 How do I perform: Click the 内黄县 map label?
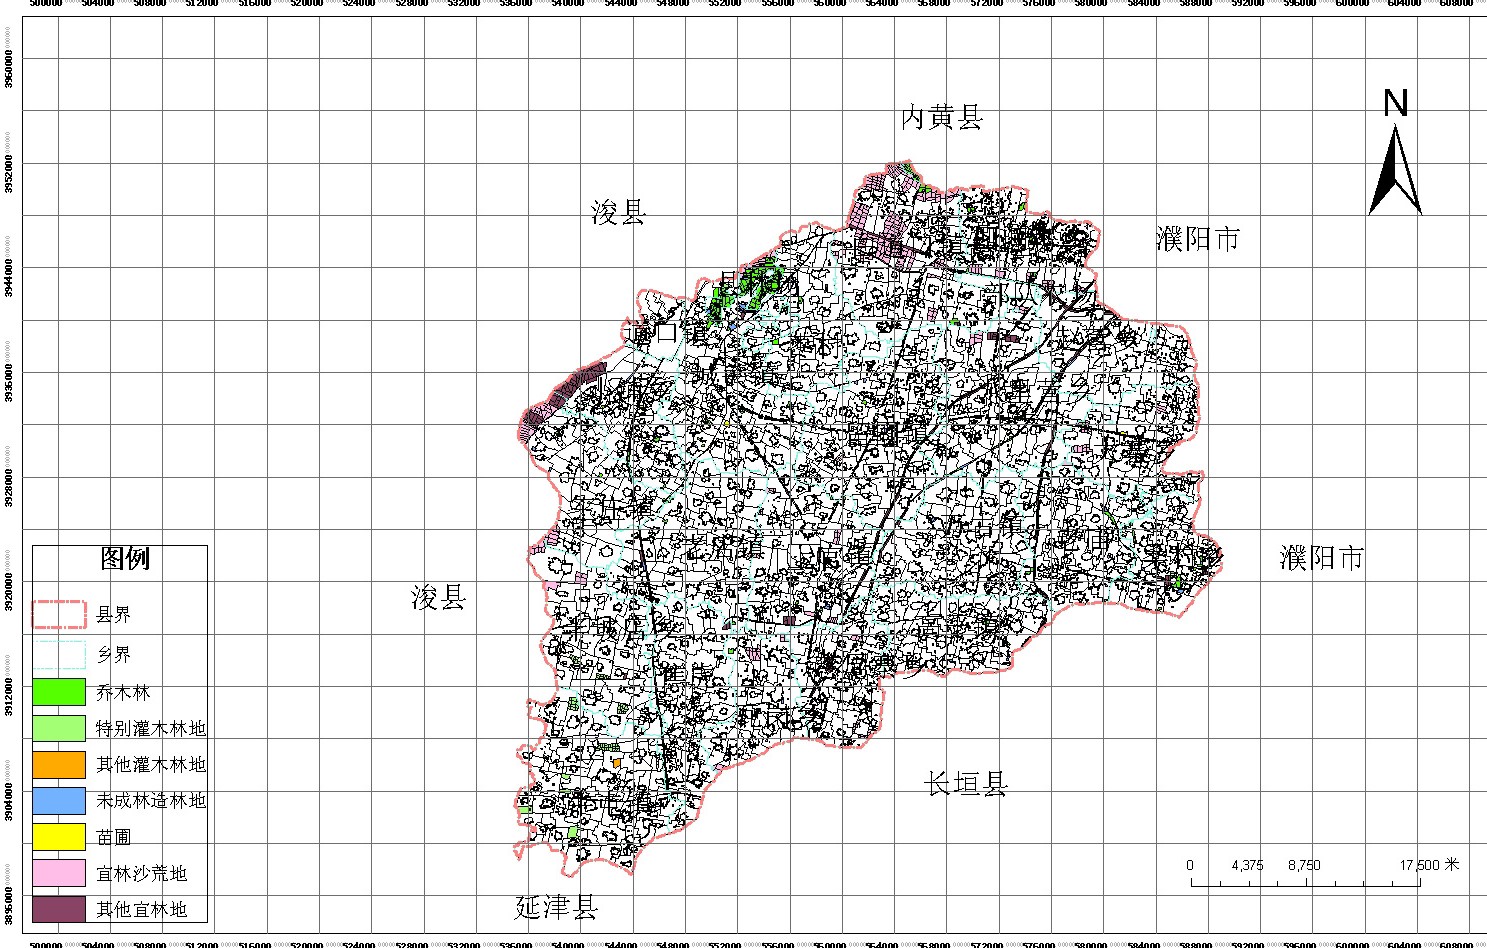[x=942, y=118]
